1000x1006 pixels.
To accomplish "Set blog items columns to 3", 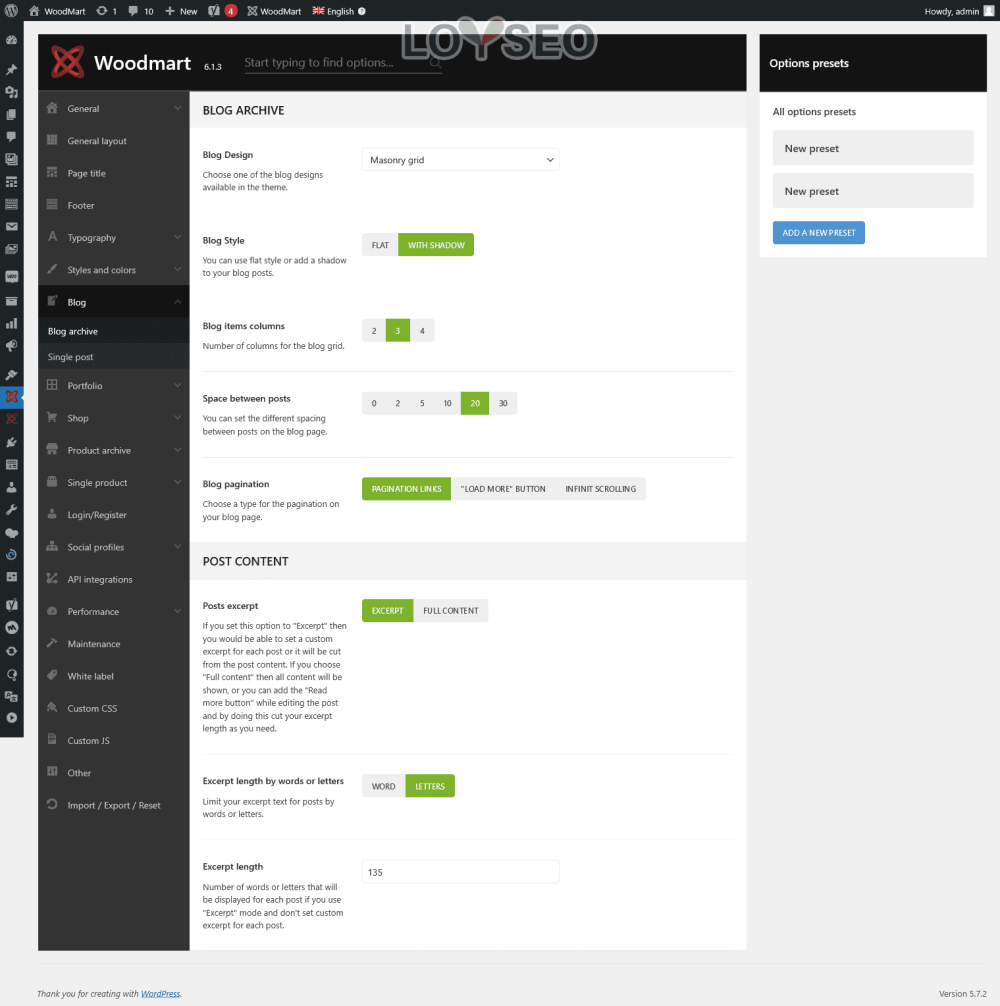I will point(398,331).
